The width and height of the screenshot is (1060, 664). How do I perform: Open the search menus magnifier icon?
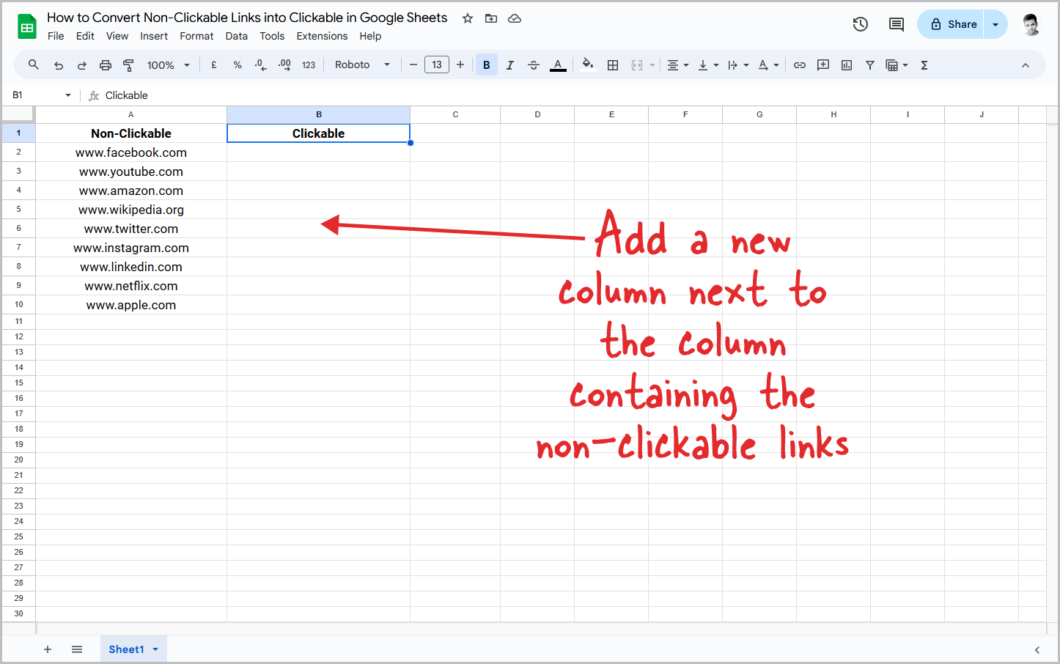click(33, 65)
